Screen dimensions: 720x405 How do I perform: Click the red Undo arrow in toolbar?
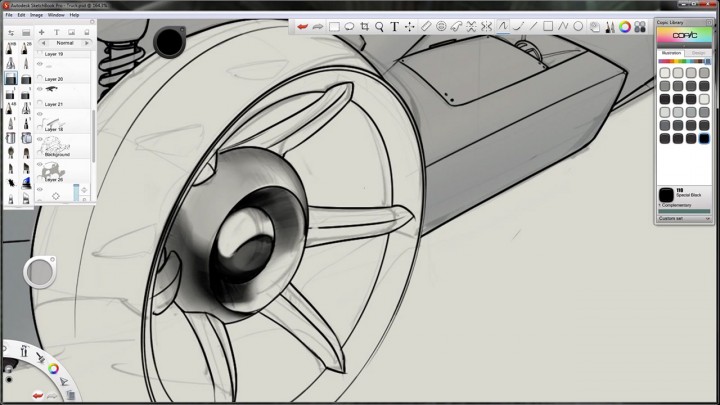pos(303,27)
